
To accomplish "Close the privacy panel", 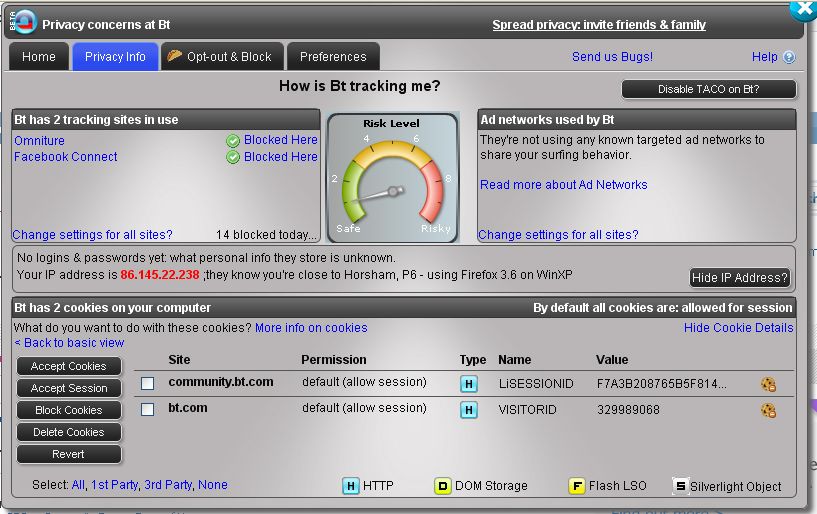I will 804,8.
